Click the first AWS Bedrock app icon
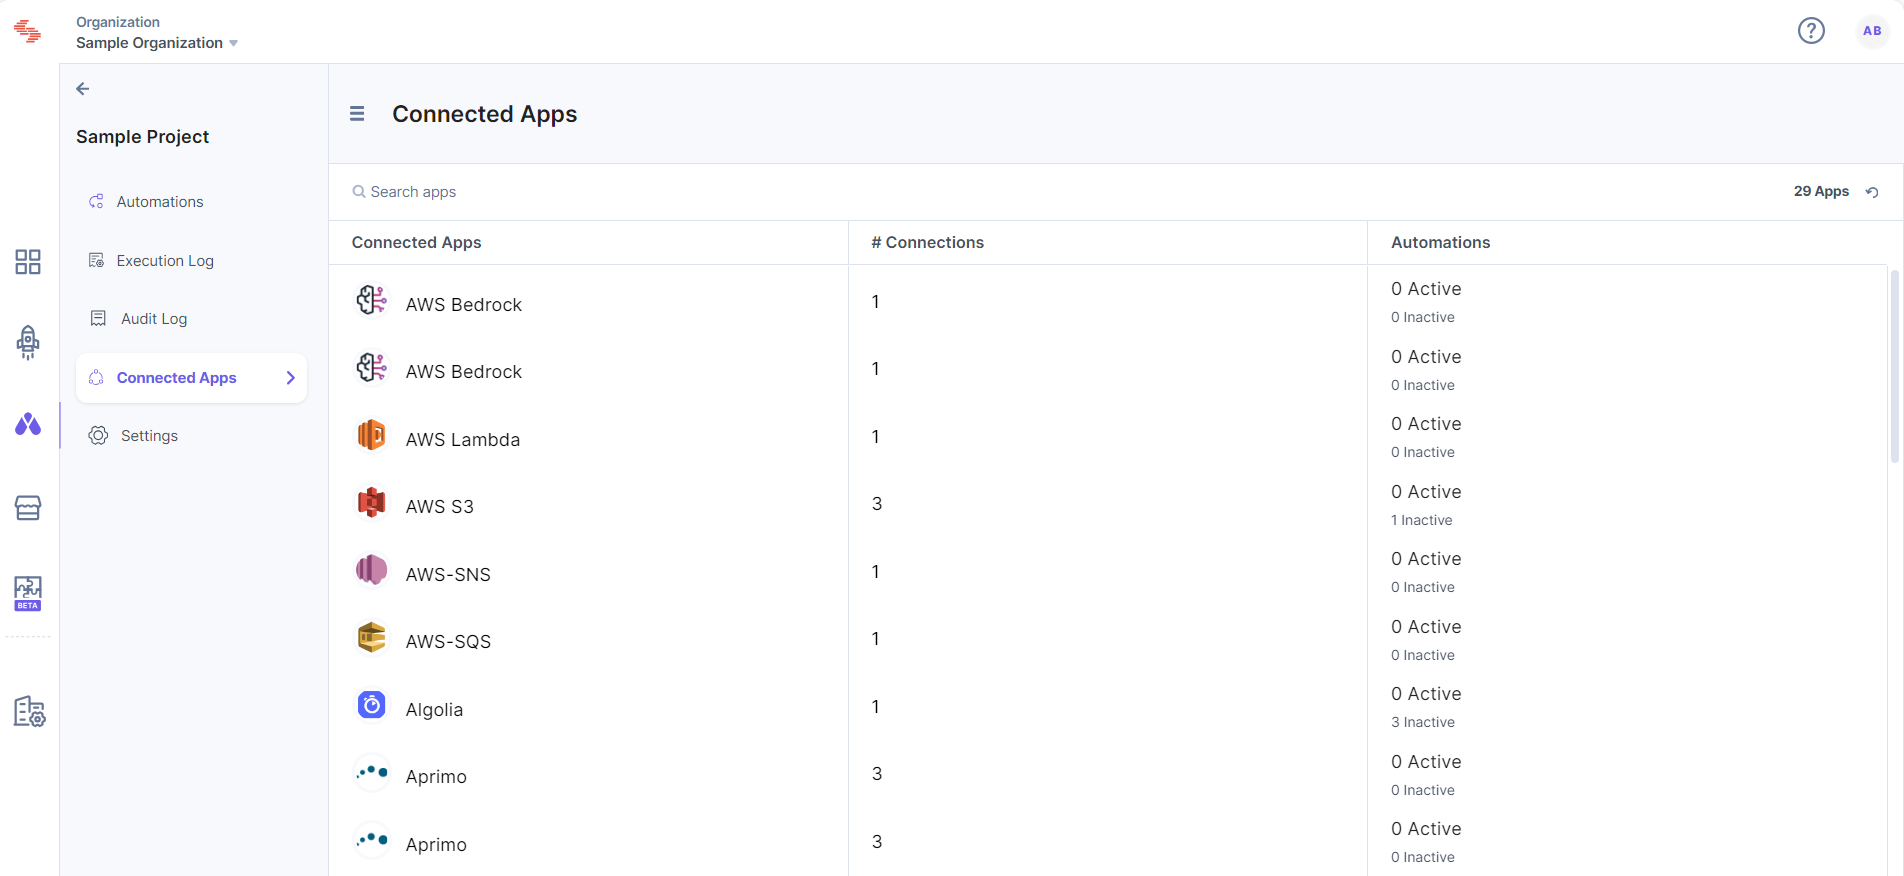 click(x=372, y=300)
